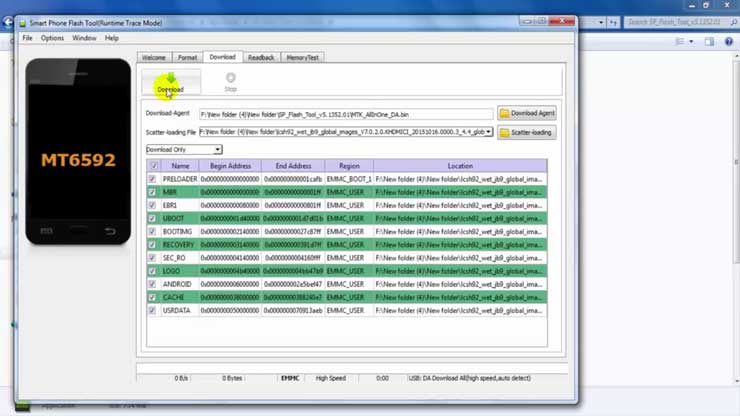740x416 pixels.
Task: Switch to the Welcome tab
Action: click(x=154, y=58)
